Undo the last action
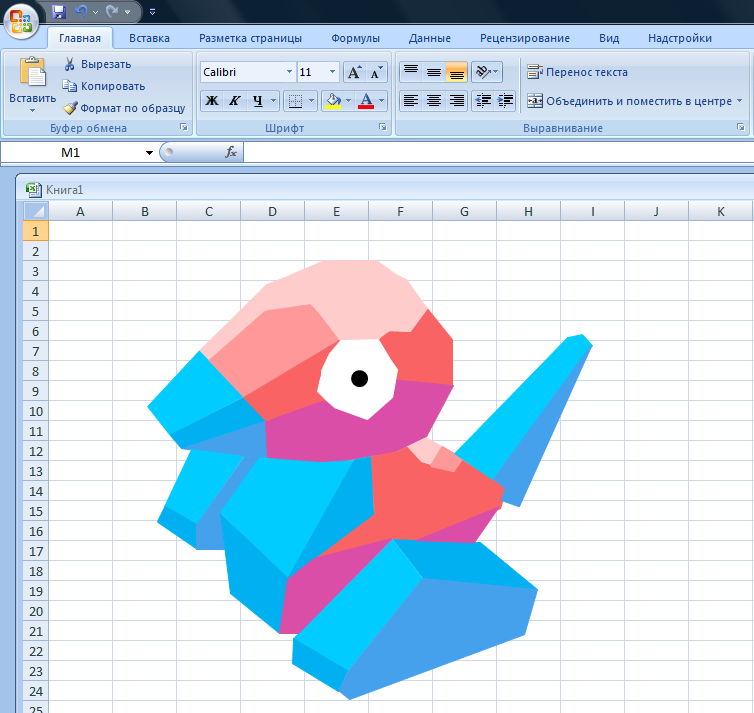This screenshot has width=754, height=713. click(x=81, y=12)
